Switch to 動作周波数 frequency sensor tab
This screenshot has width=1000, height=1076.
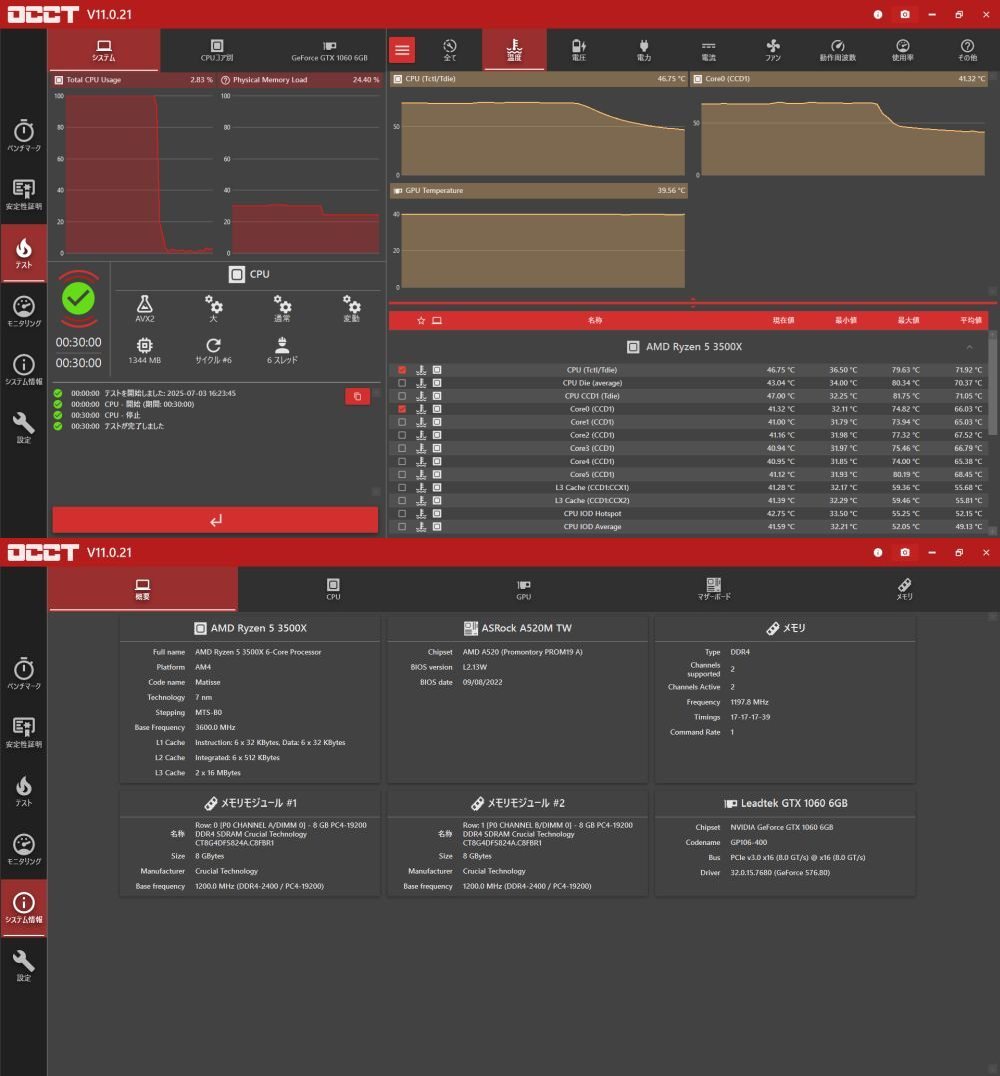(x=837, y=50)
